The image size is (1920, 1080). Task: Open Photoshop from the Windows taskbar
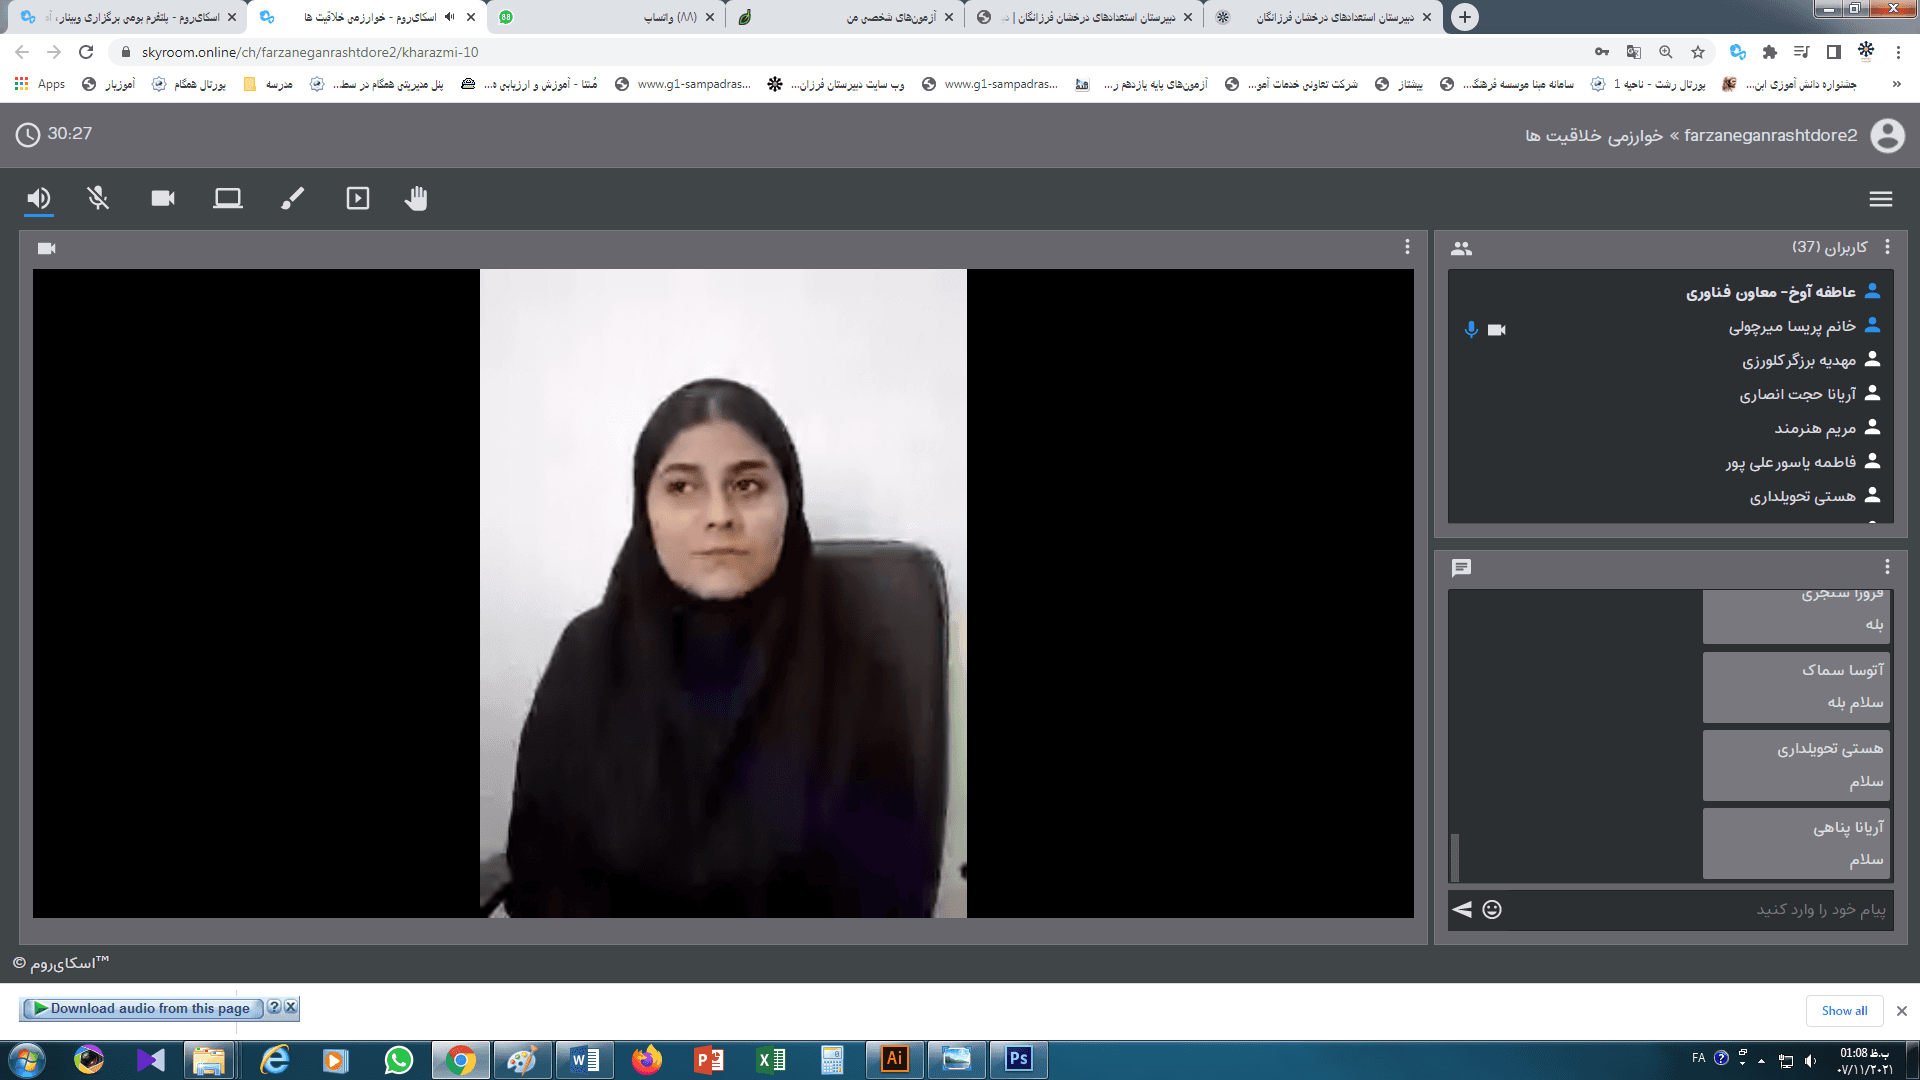tap(1018, 1059)
